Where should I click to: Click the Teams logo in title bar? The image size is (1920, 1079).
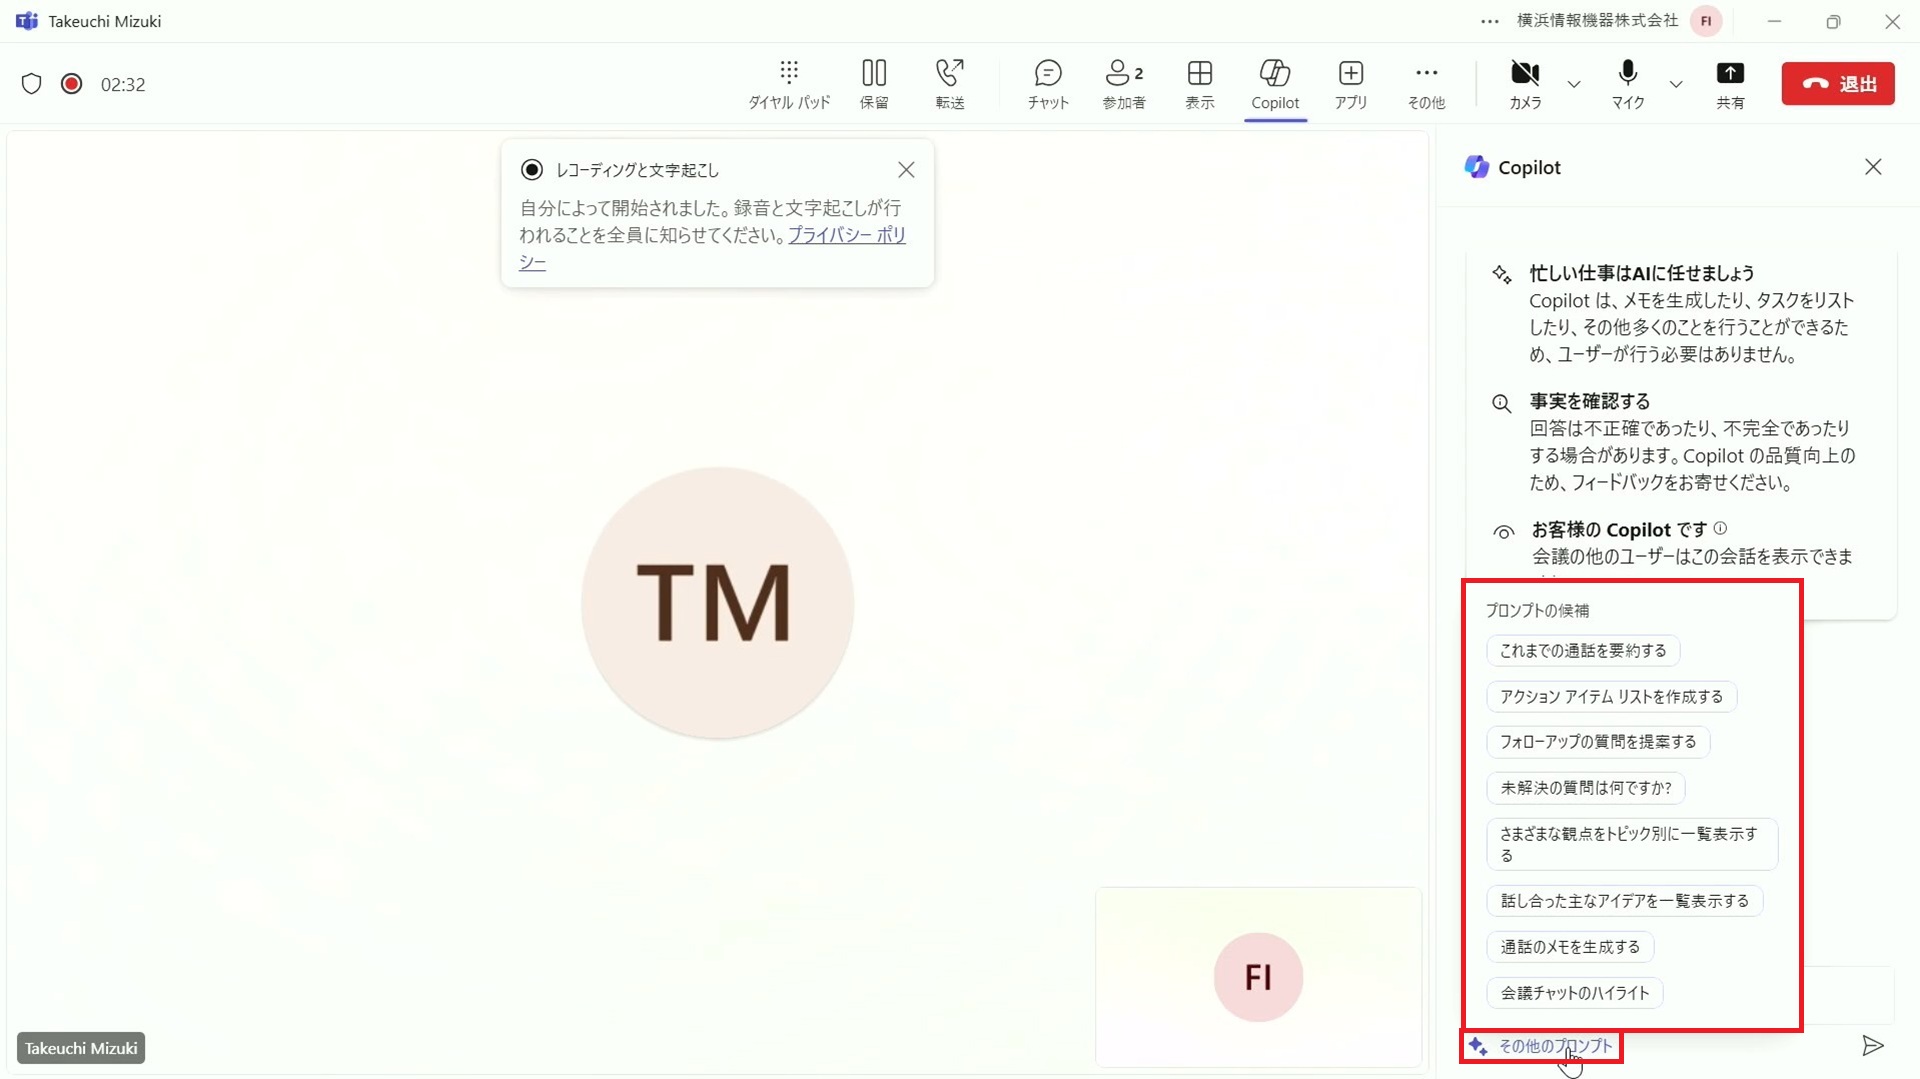pos(27,21)
